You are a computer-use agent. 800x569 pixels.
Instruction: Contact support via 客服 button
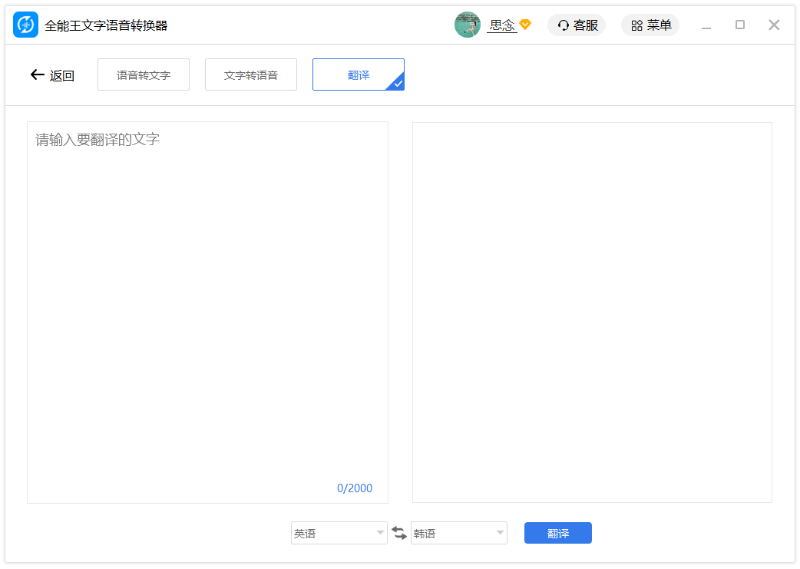tap(577, 25)
